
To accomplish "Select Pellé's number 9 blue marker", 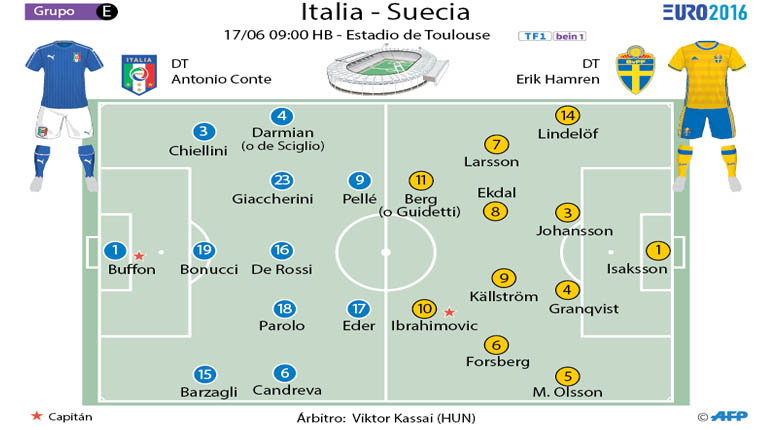I will 359,180.
